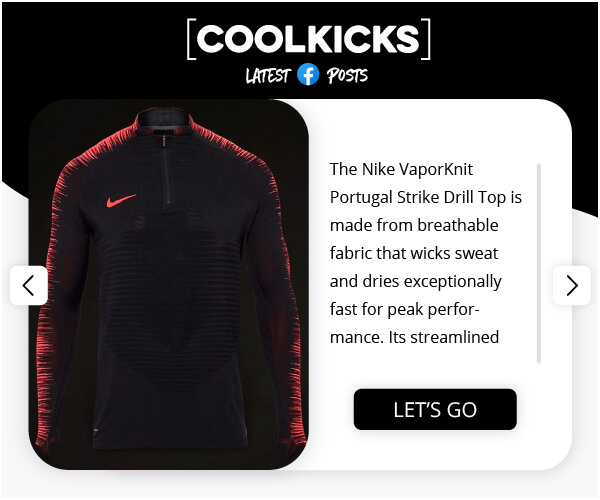Open the LET'S GO button
This screenshot has height=500, width=600.
pyautogui.click(x=435, y=409)
